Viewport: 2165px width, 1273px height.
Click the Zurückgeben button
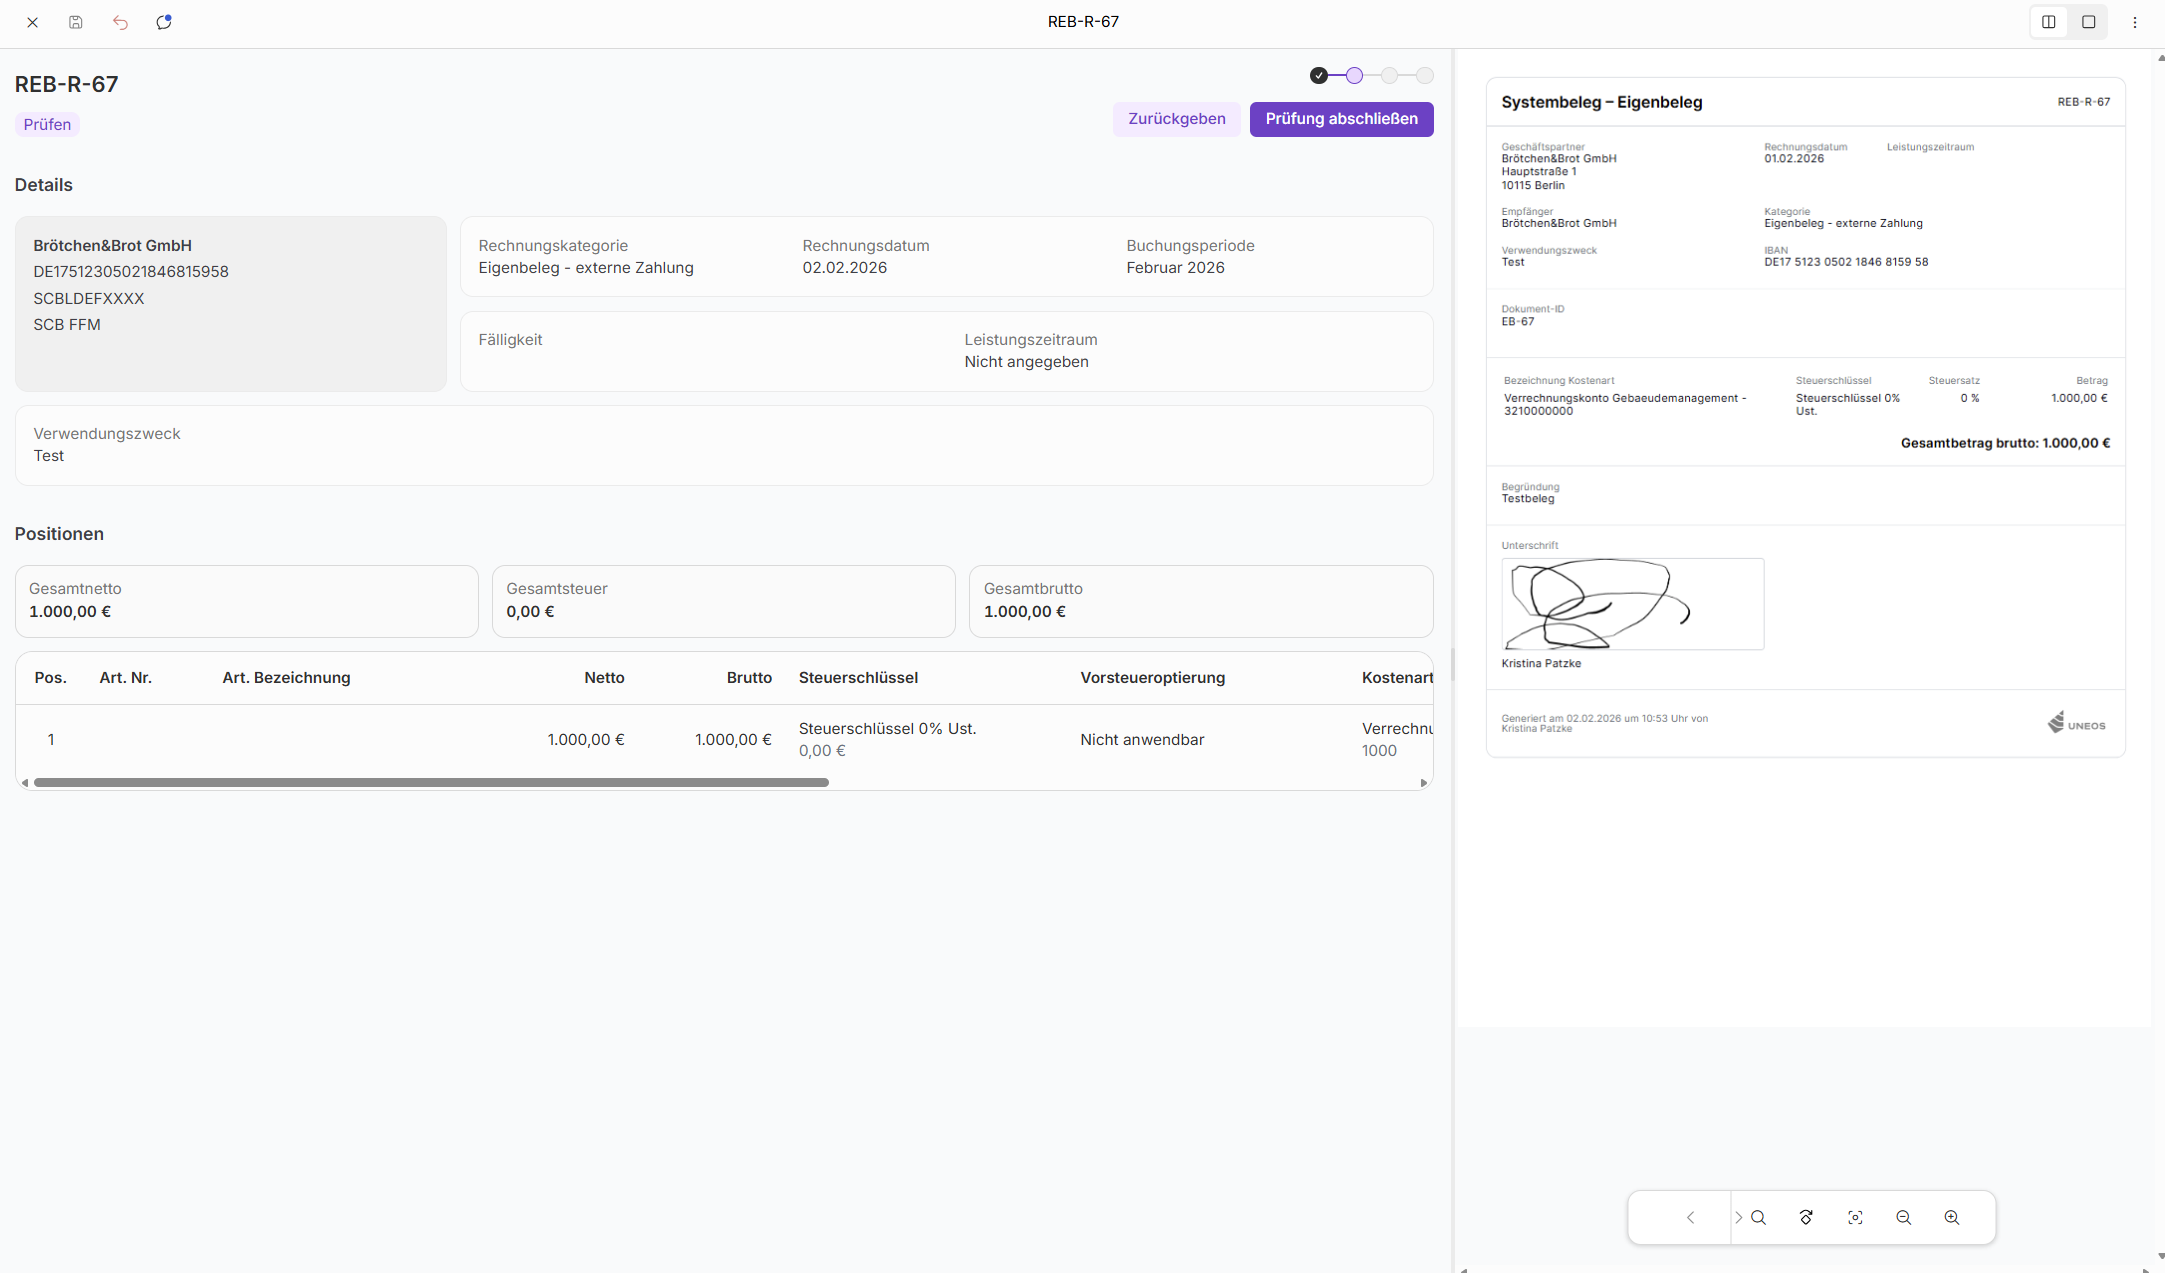1176,119
